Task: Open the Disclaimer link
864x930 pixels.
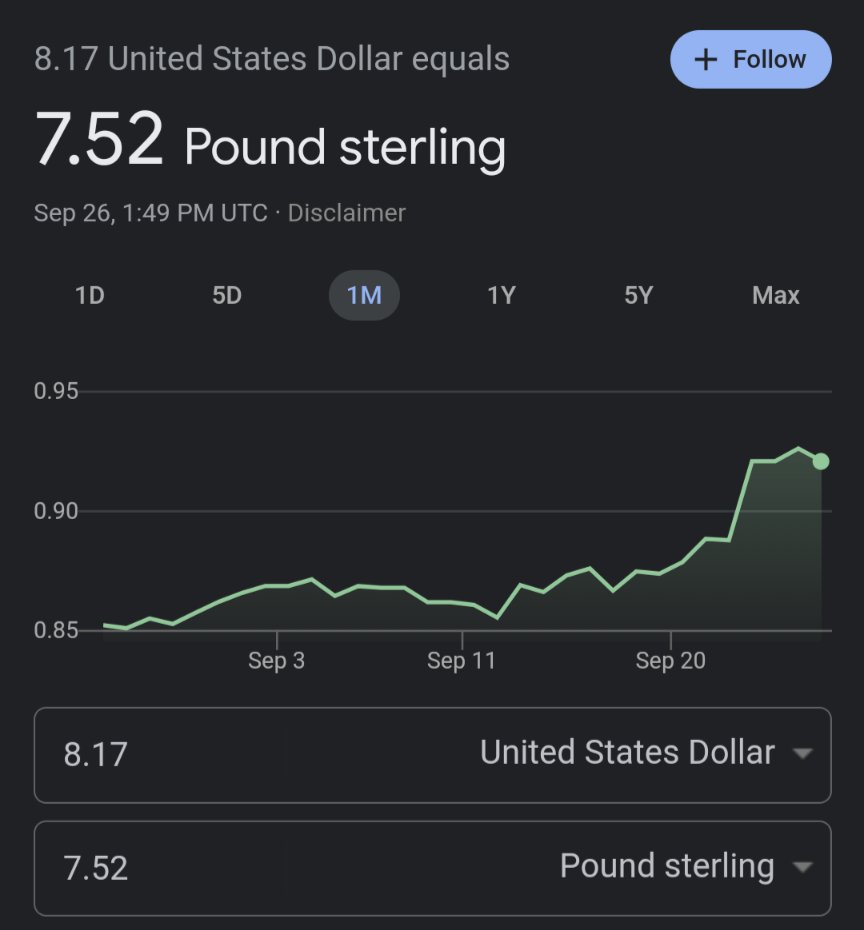Action: (x=346, y=213)
